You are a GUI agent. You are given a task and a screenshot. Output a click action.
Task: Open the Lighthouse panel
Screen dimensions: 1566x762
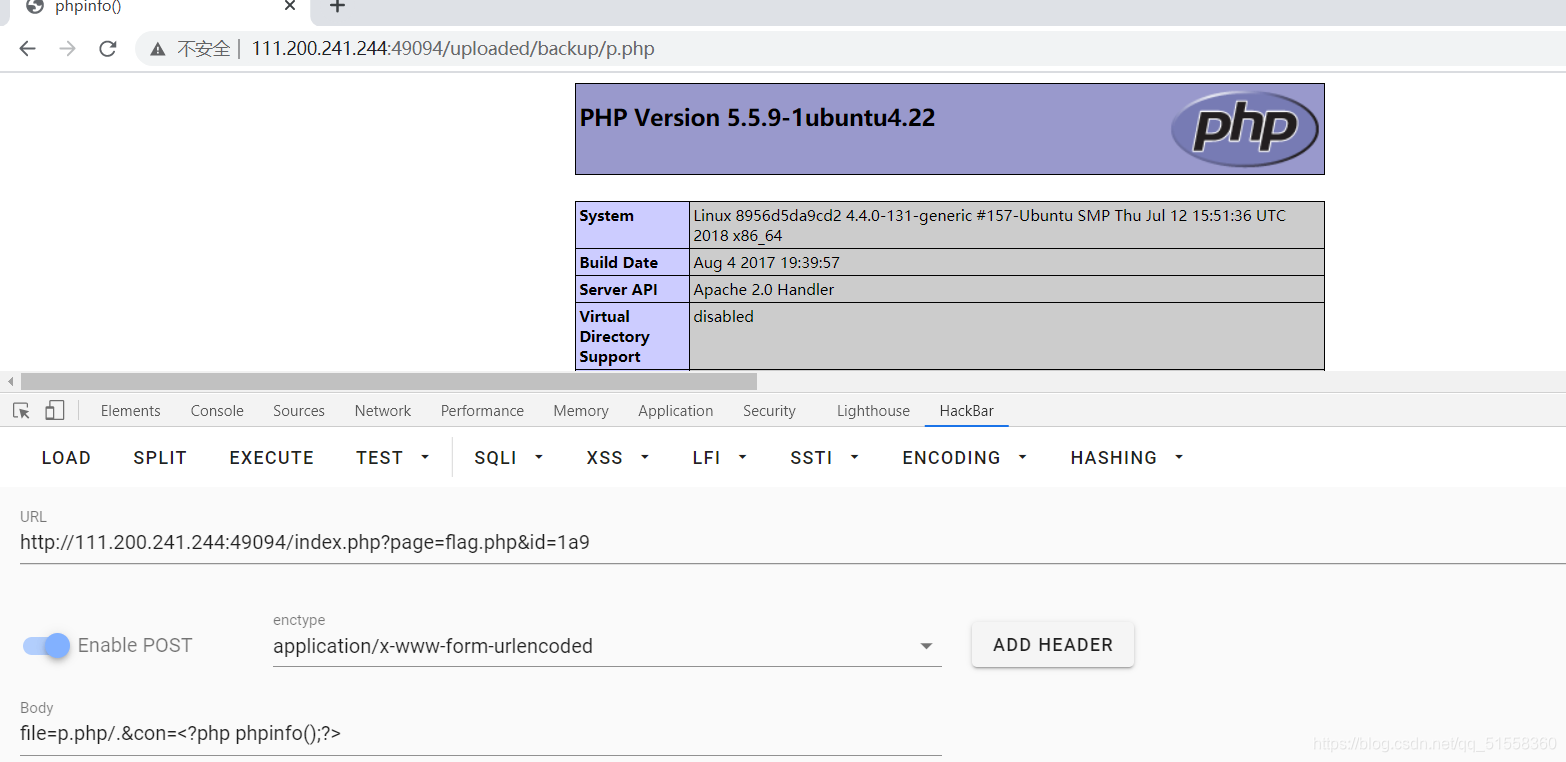click(x=873, y=411)
